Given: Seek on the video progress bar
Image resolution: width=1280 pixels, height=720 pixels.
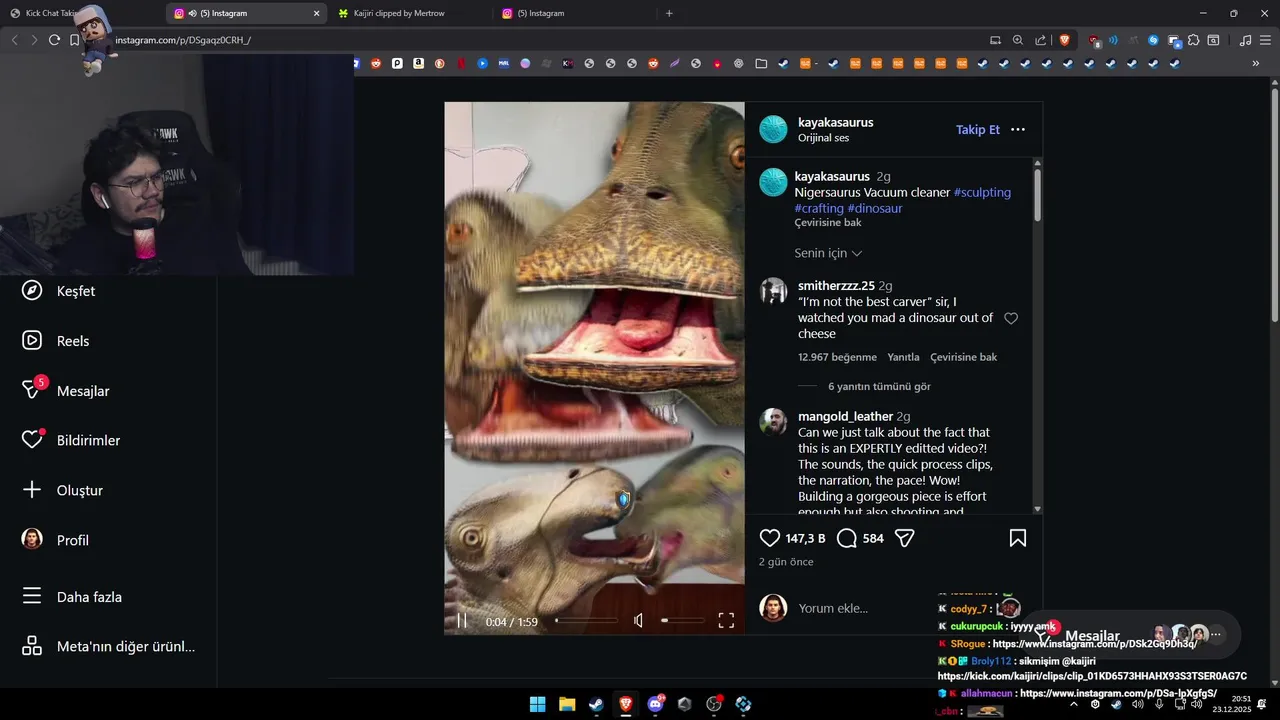Looking at the screenshot, I should pyautogui.click(x=587, y=621).
